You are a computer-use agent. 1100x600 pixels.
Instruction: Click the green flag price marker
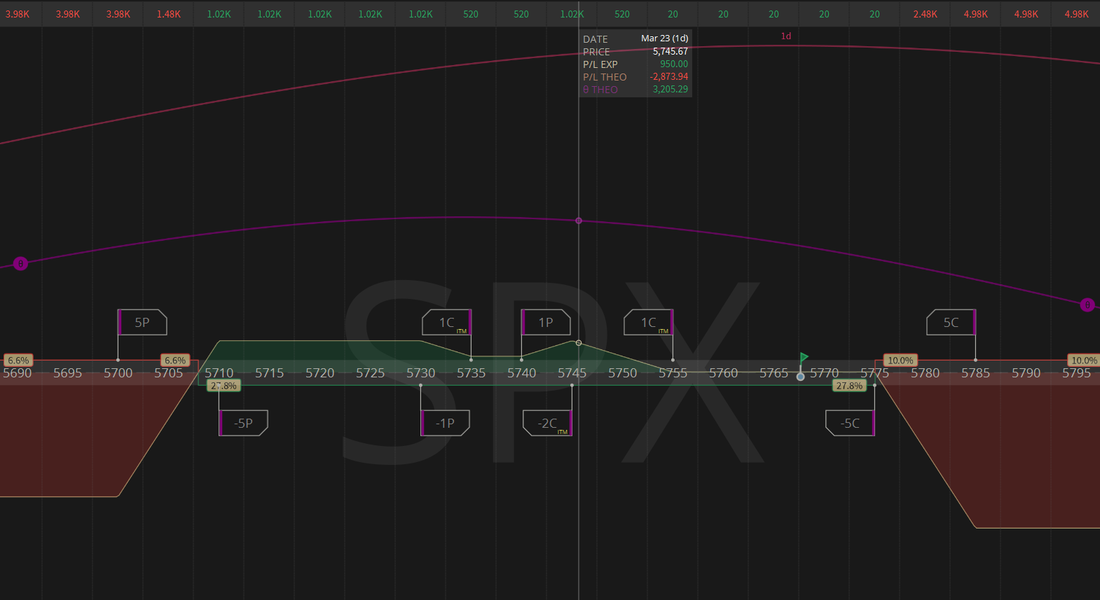804,358
